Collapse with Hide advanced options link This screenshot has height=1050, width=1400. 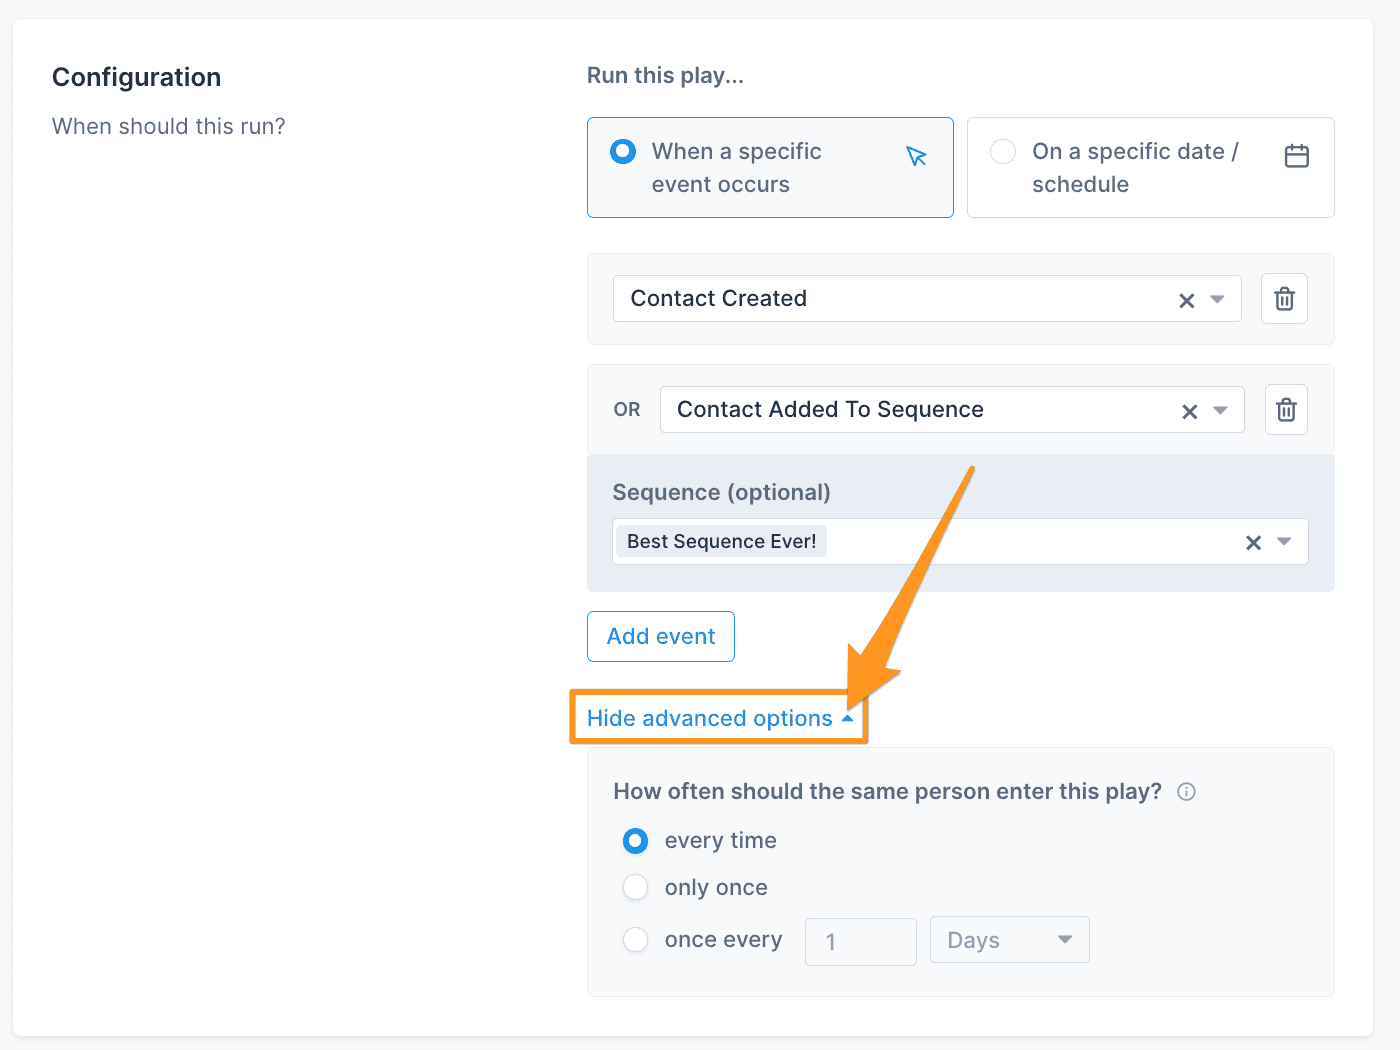pos(720,718)
